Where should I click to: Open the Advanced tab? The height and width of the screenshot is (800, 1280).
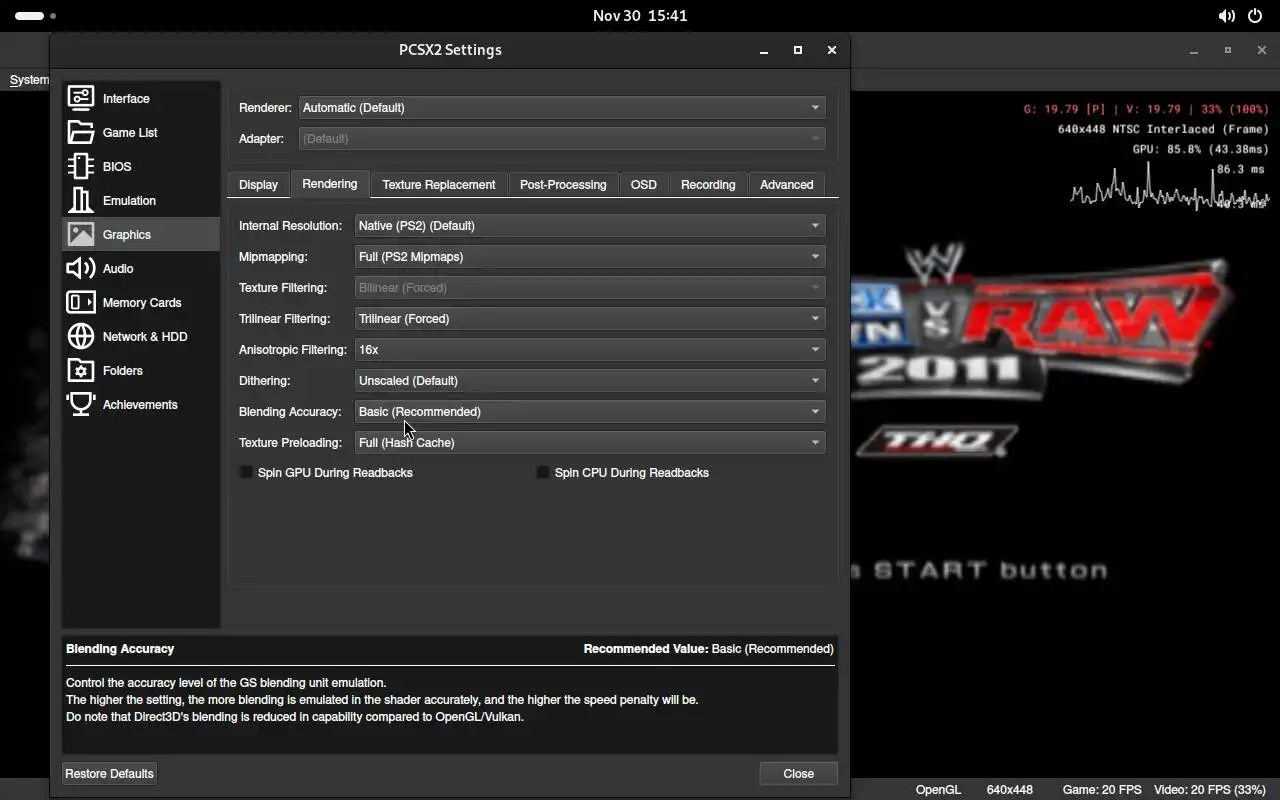point(787,184)
